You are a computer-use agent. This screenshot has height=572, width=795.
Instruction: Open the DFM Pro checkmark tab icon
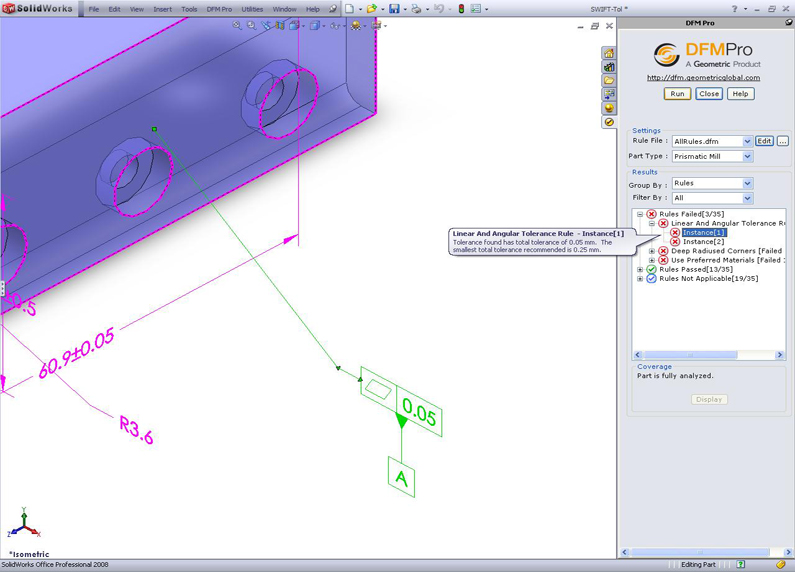point(609,122)
